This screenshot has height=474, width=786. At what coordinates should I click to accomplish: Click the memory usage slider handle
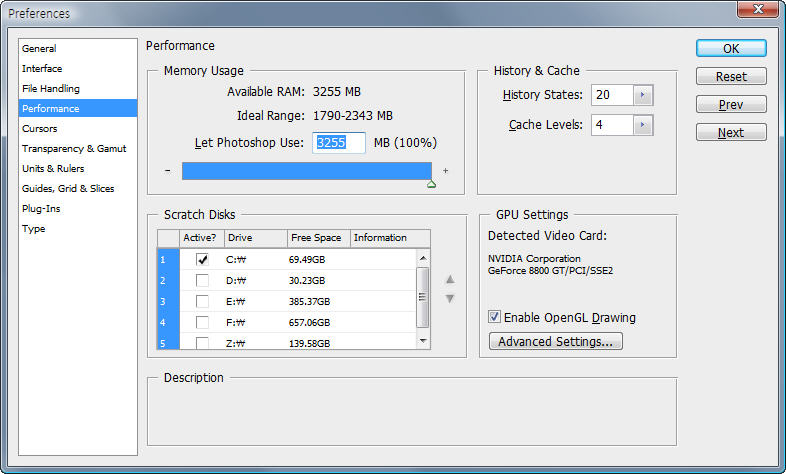click(x=431, y=183)
